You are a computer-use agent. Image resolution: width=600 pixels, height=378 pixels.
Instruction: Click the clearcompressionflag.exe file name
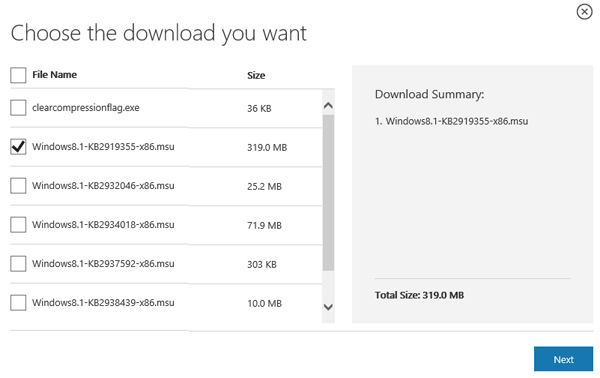click(86, 108)
